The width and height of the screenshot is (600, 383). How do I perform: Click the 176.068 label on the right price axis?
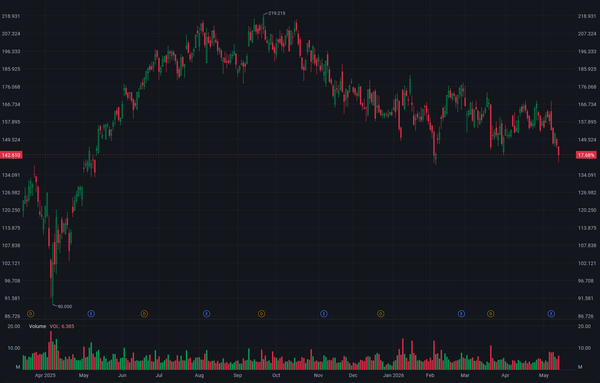[587, 87]
